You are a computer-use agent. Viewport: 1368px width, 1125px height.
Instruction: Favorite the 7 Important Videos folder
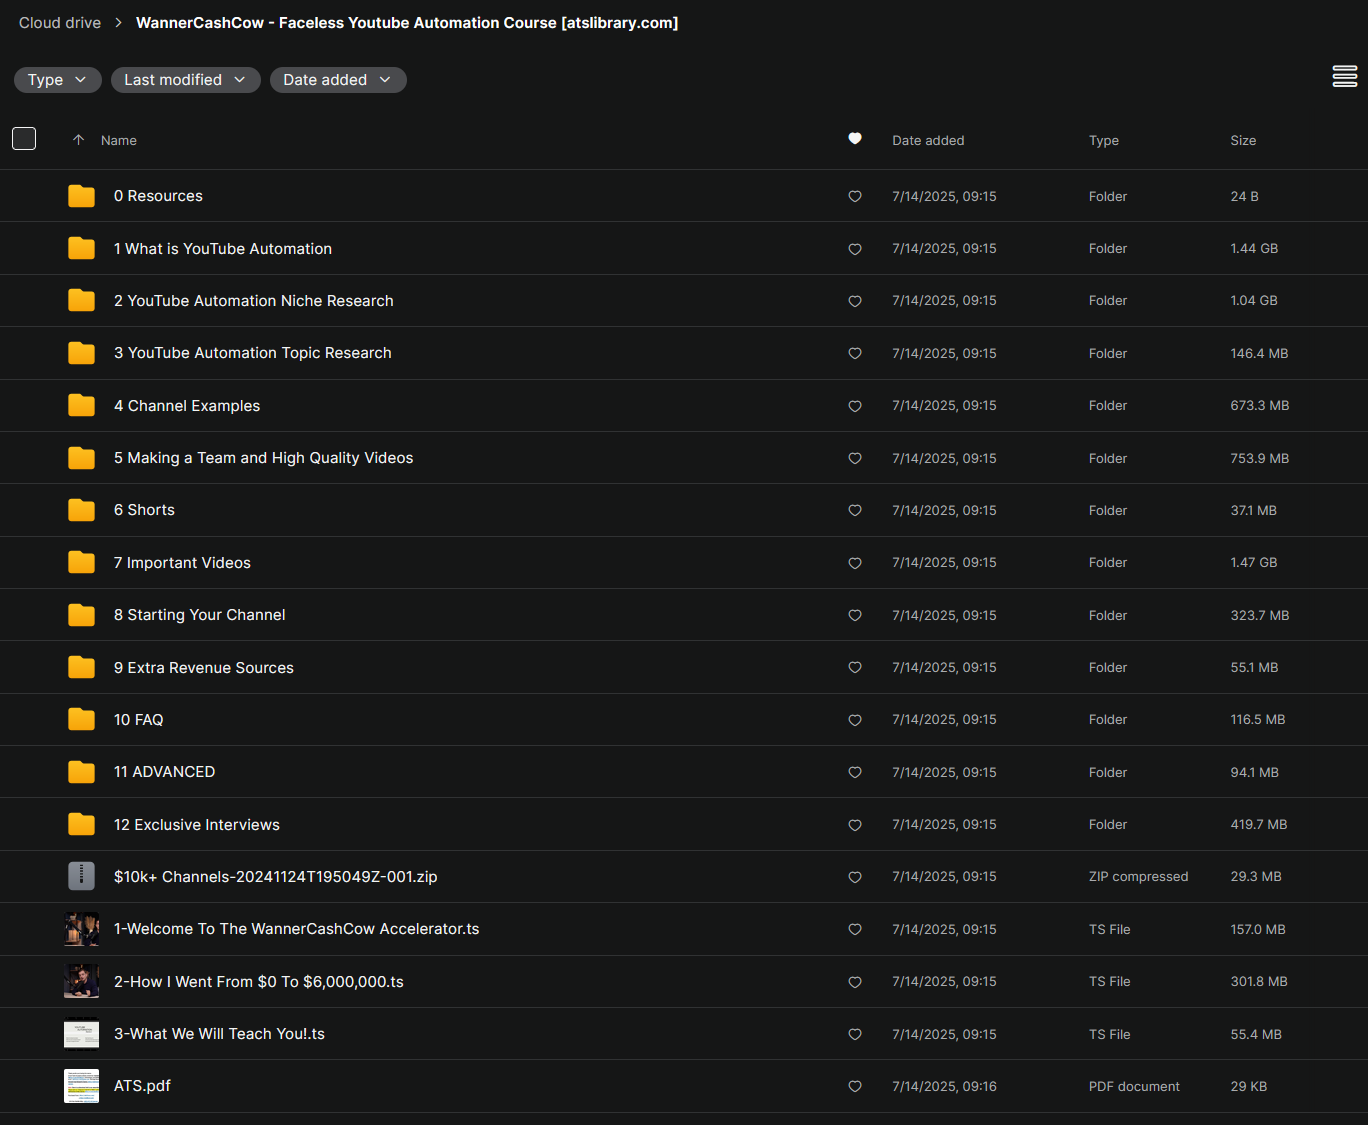[855, 563]
